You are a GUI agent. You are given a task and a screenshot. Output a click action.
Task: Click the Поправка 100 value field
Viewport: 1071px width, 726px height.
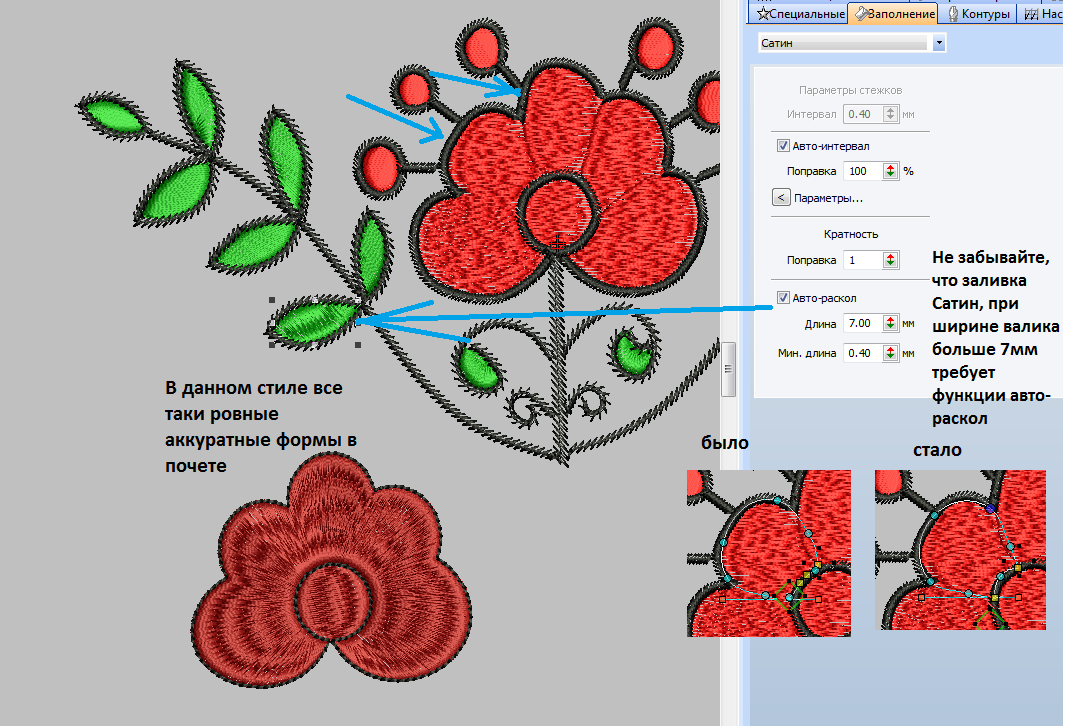861,171
